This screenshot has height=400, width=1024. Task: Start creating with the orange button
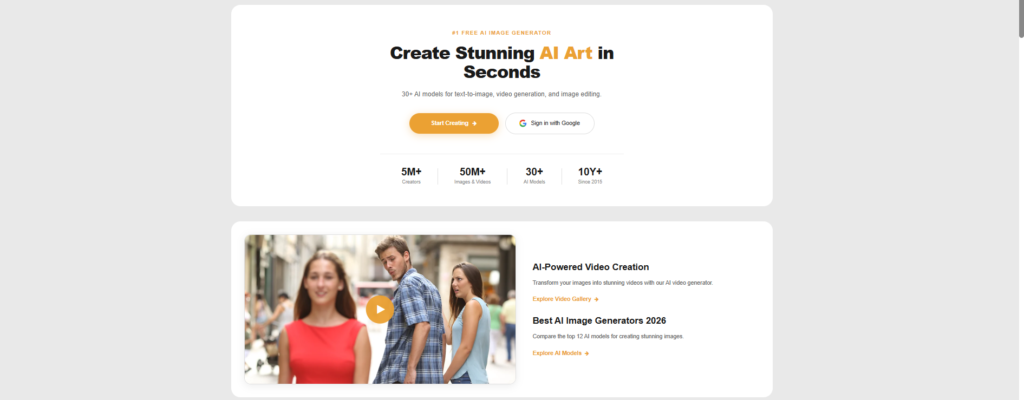(x=454, y=123)
